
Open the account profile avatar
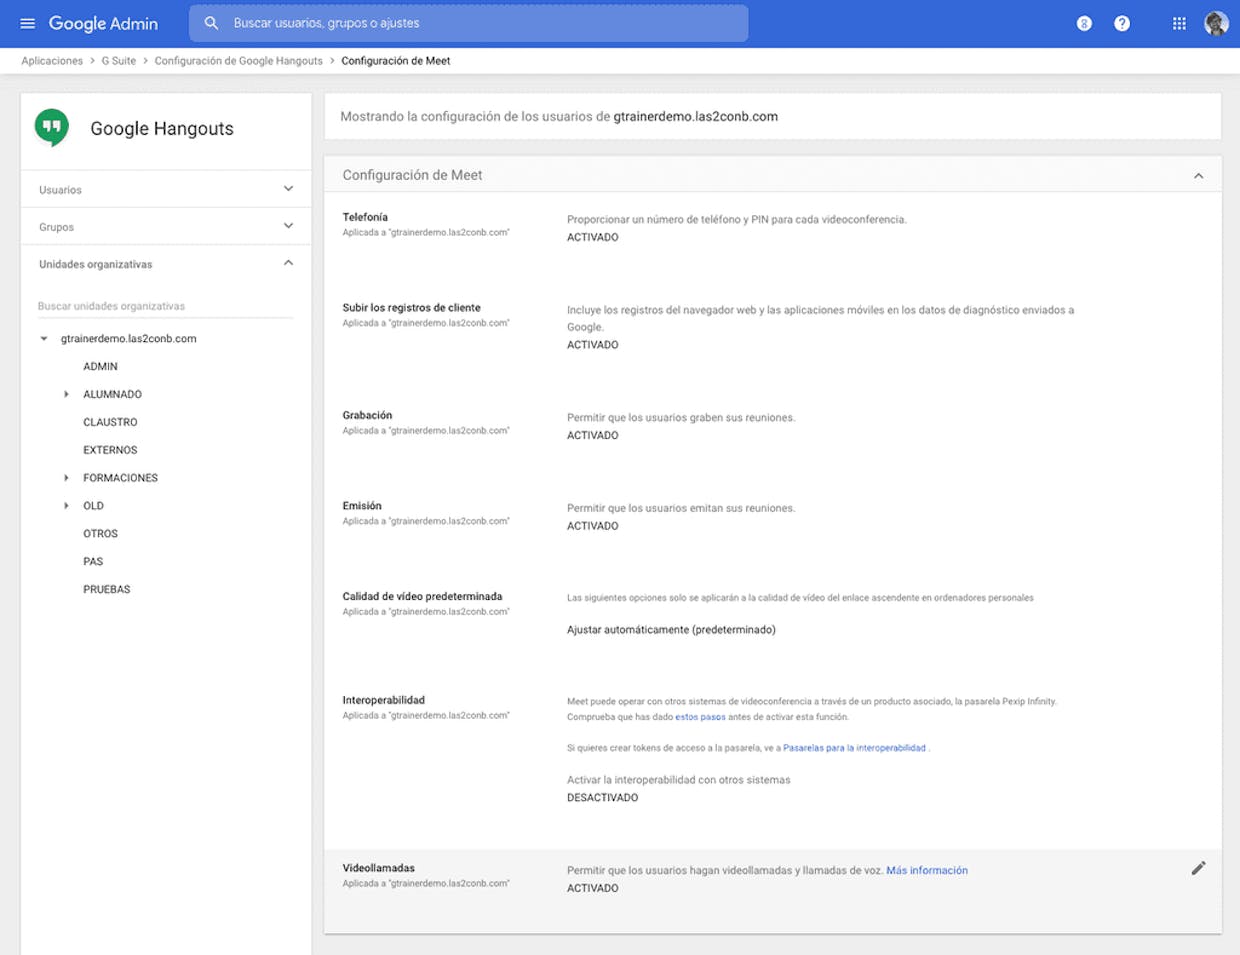click(x=1216, y=23)
